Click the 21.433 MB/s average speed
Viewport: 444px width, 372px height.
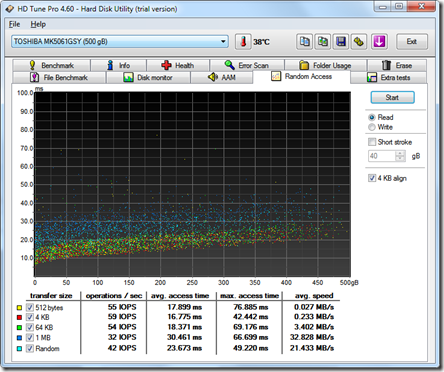pyautogui.click(x=312, y=348)
